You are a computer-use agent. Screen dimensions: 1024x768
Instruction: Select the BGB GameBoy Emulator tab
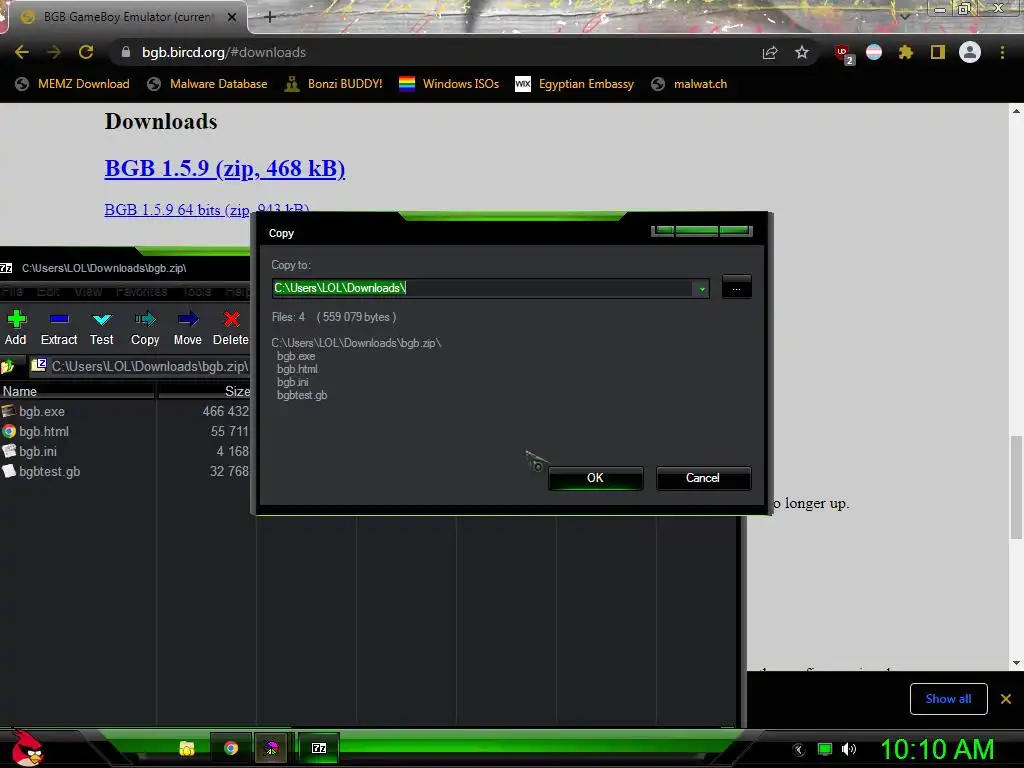[x=127, y=17]
